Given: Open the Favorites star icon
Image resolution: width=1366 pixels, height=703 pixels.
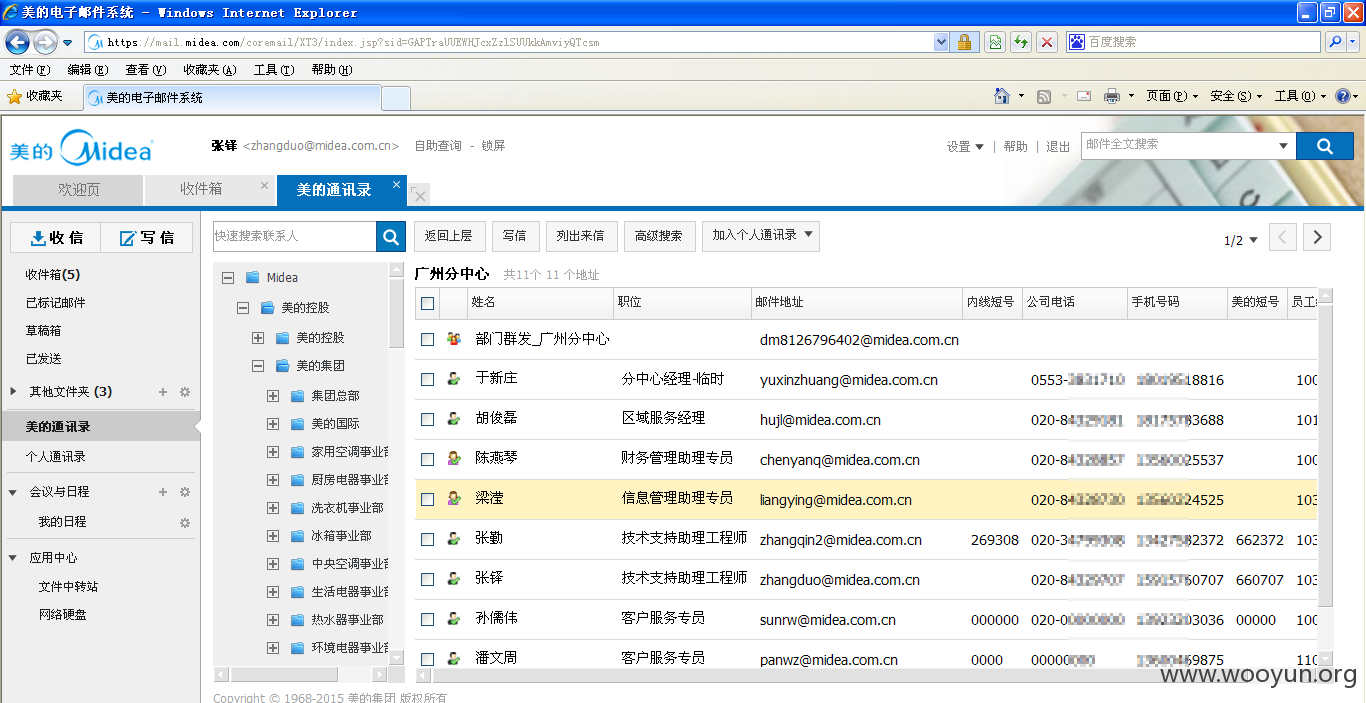Looking at the screenshot, I should pyautogui.click(x=14, y=96).
